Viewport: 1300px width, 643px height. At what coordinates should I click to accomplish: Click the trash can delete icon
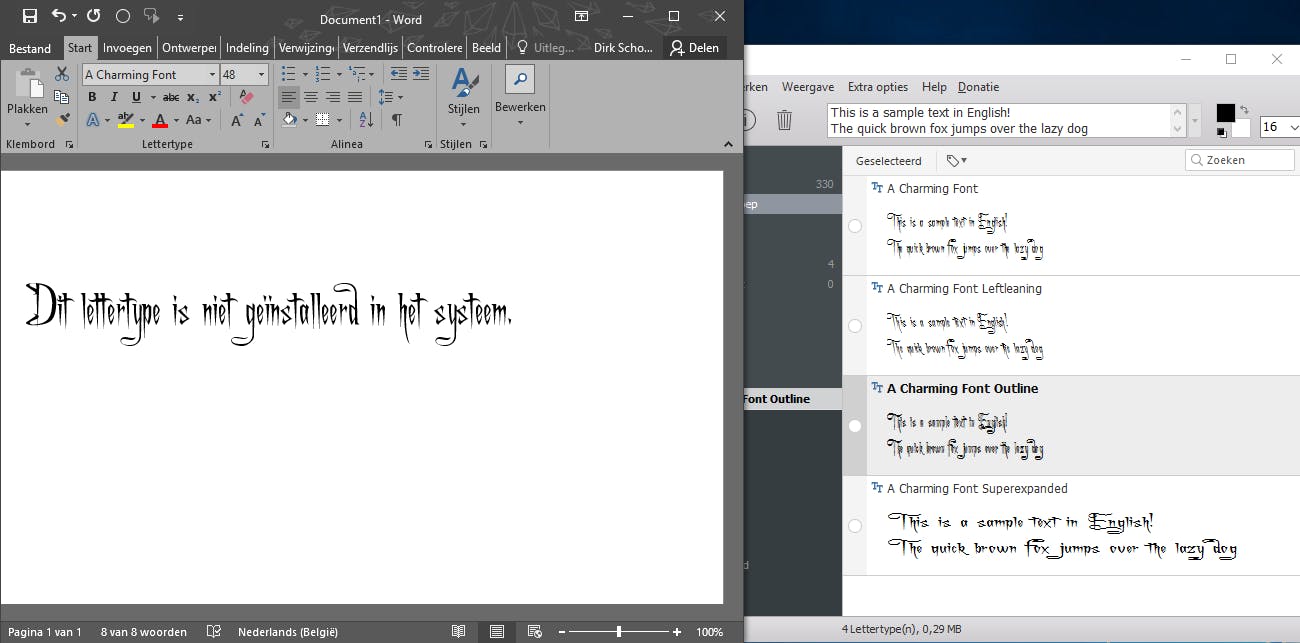point(785,120)
